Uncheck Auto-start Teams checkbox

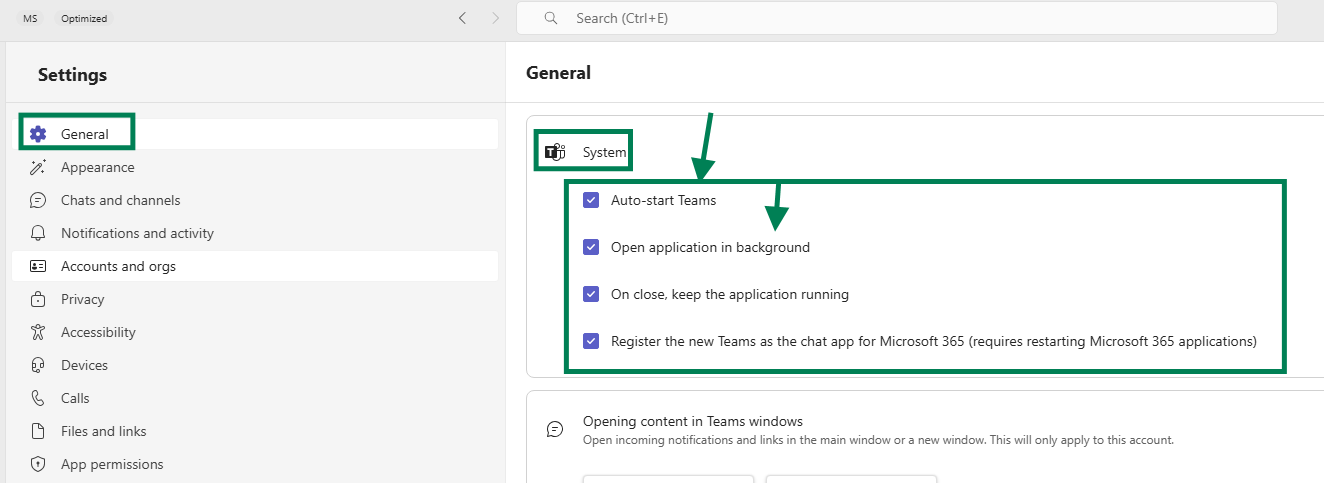pyautogui.click(x=591, y=200)
